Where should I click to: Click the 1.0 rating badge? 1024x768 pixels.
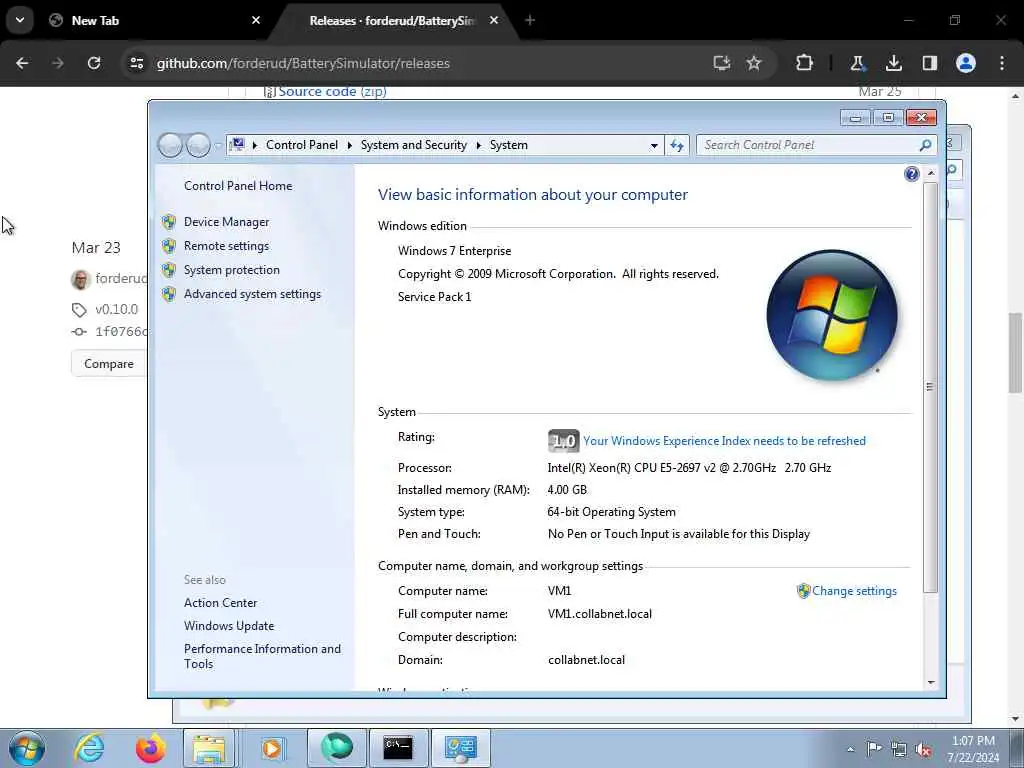point(563,441)
